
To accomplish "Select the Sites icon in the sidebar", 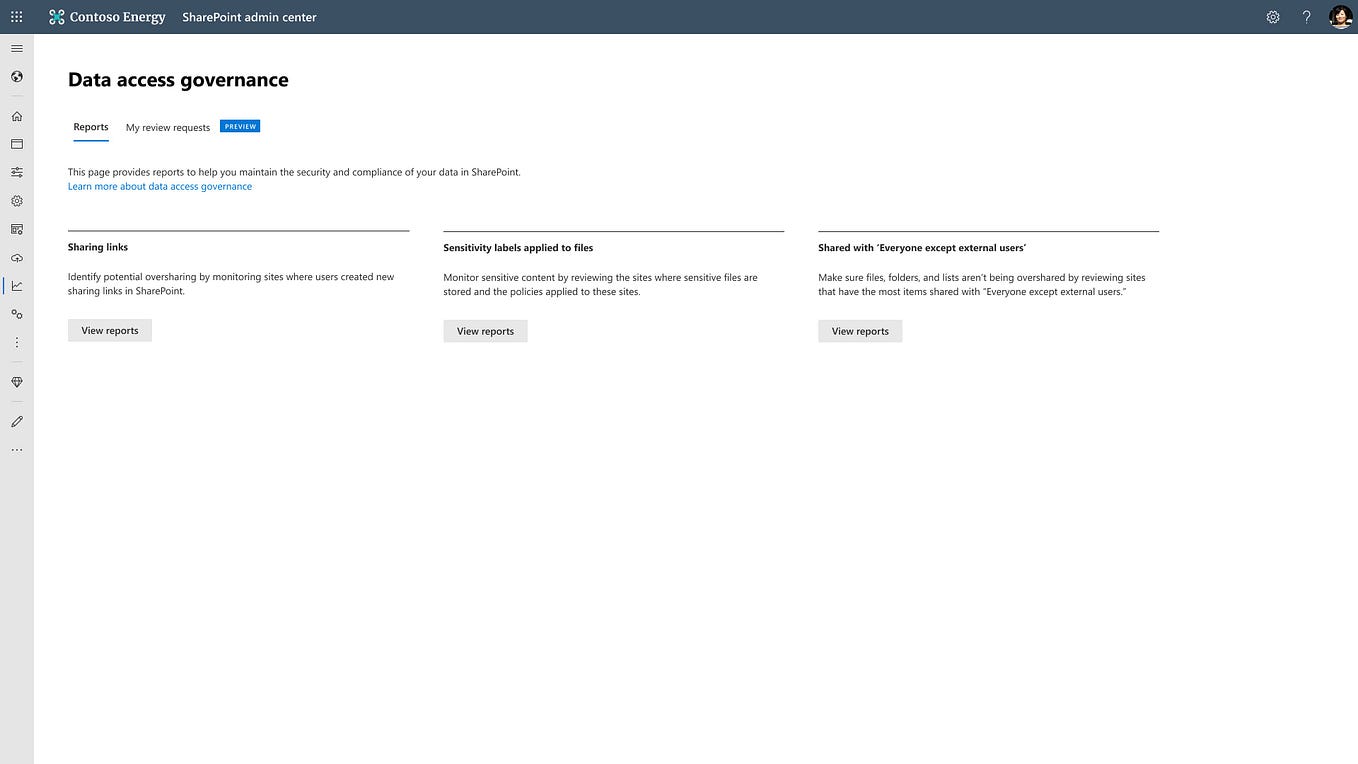I will [x=16, y=143].
